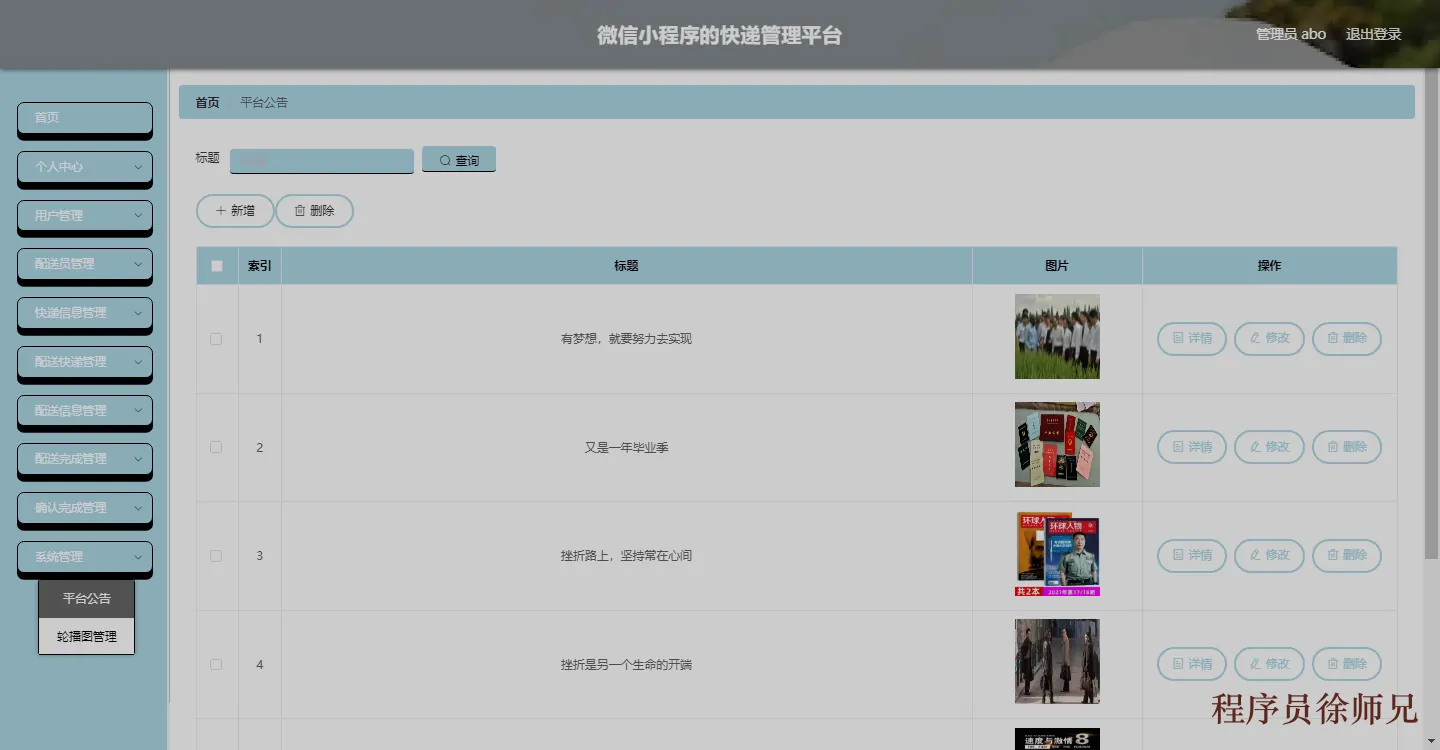Click the 索引 column header

pyautogui.click(x=260, y=266)
